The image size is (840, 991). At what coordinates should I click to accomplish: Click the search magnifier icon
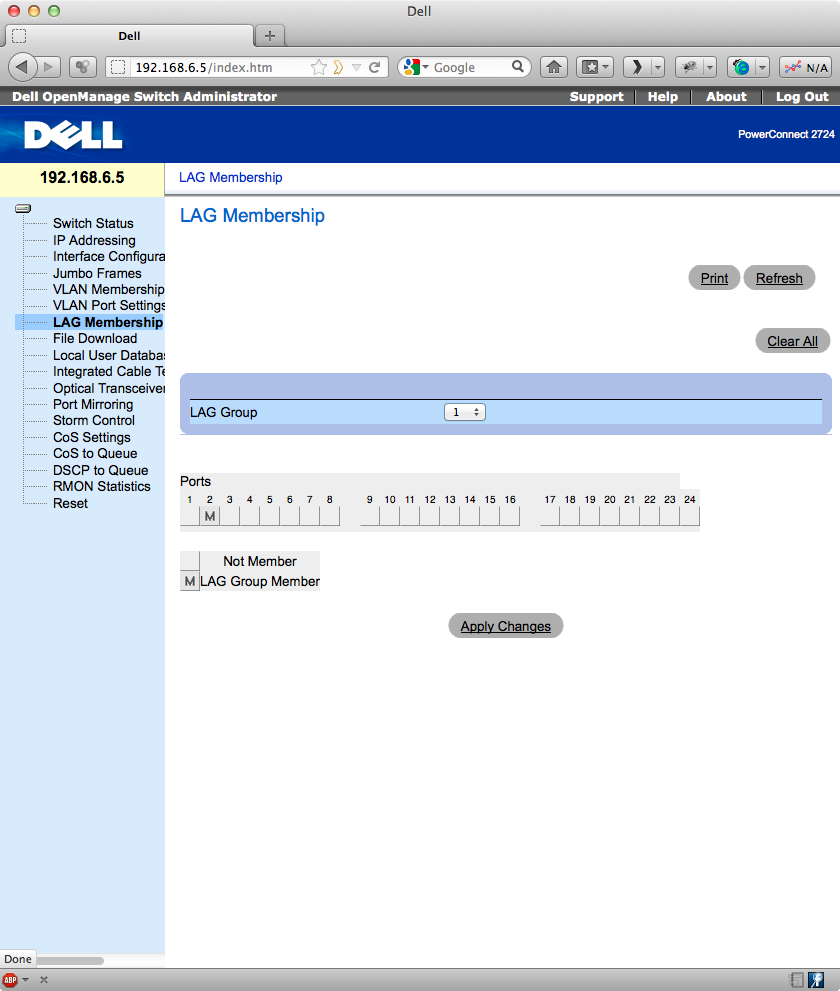click(x=518, y=66)
